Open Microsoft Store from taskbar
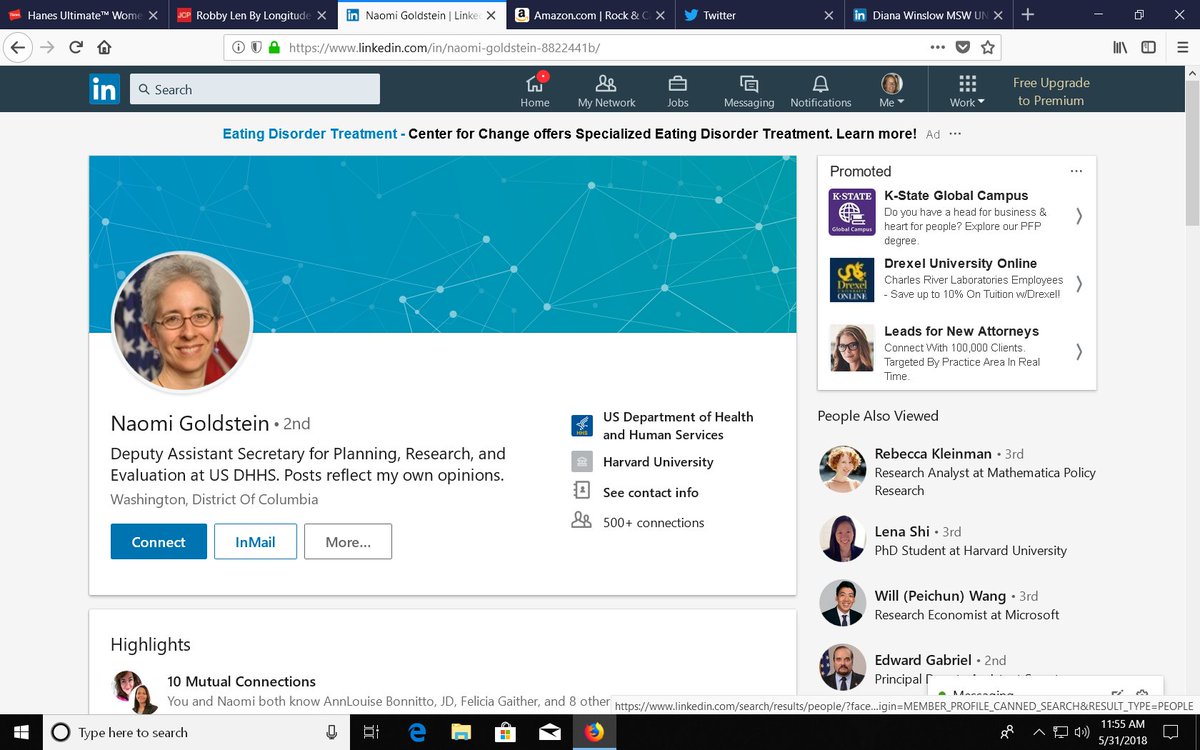This screenshot has width=1200, height=750. (x=506, y=732)
